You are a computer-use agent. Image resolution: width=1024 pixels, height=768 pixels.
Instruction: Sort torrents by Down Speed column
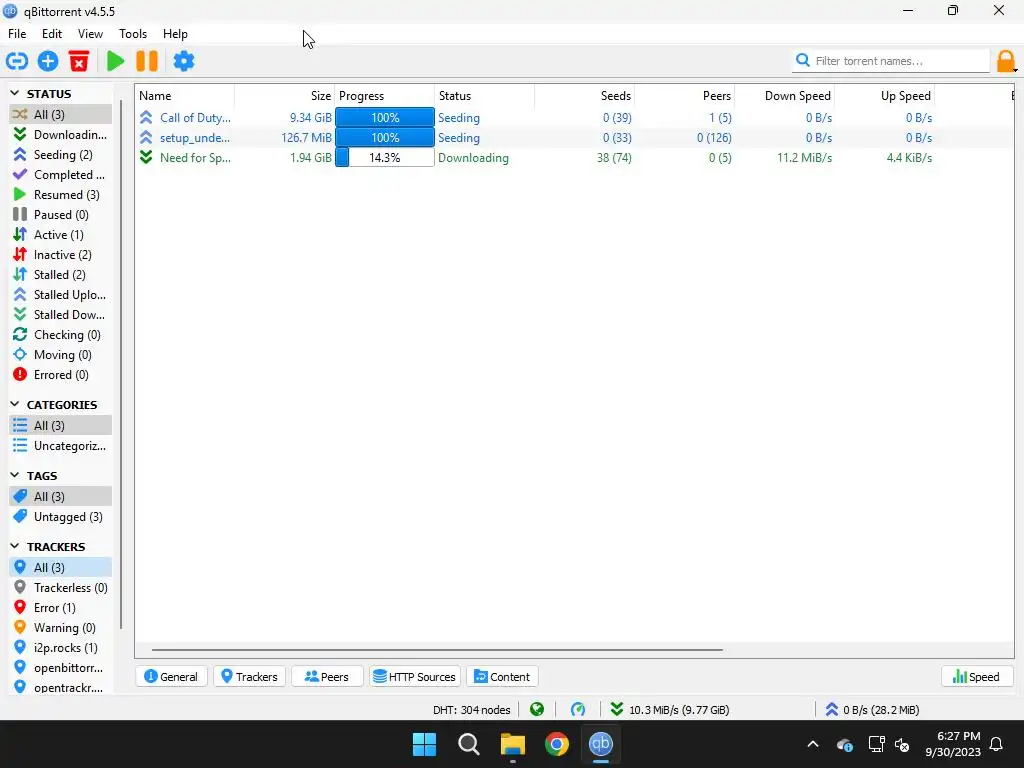tap(784, 96)
